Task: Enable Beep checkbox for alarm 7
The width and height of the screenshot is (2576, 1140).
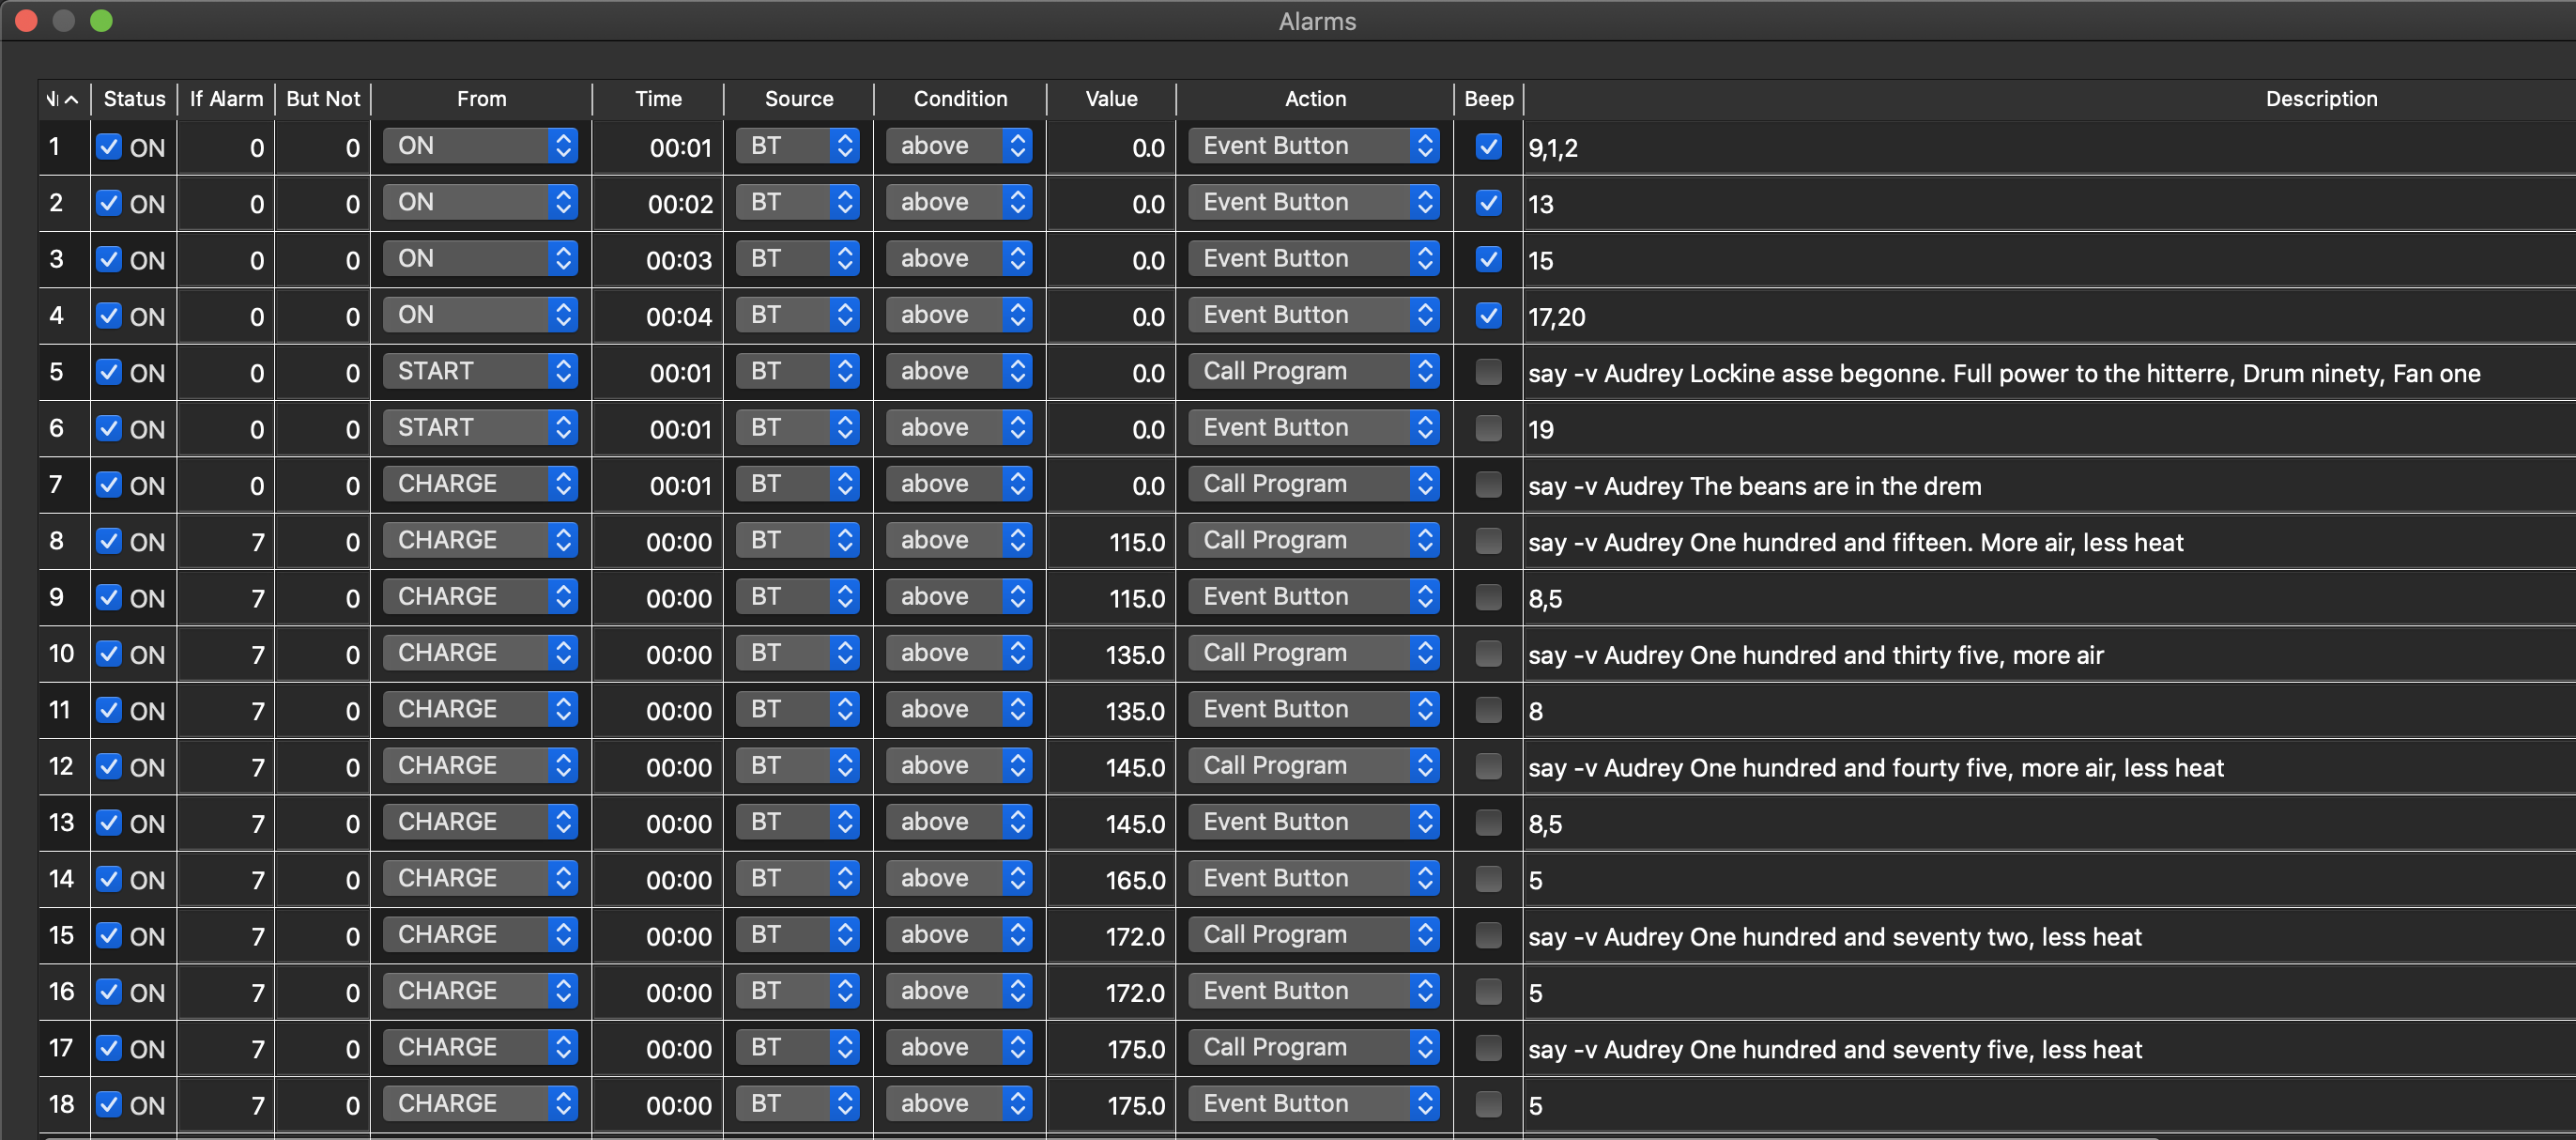Action: (1488, 485)
